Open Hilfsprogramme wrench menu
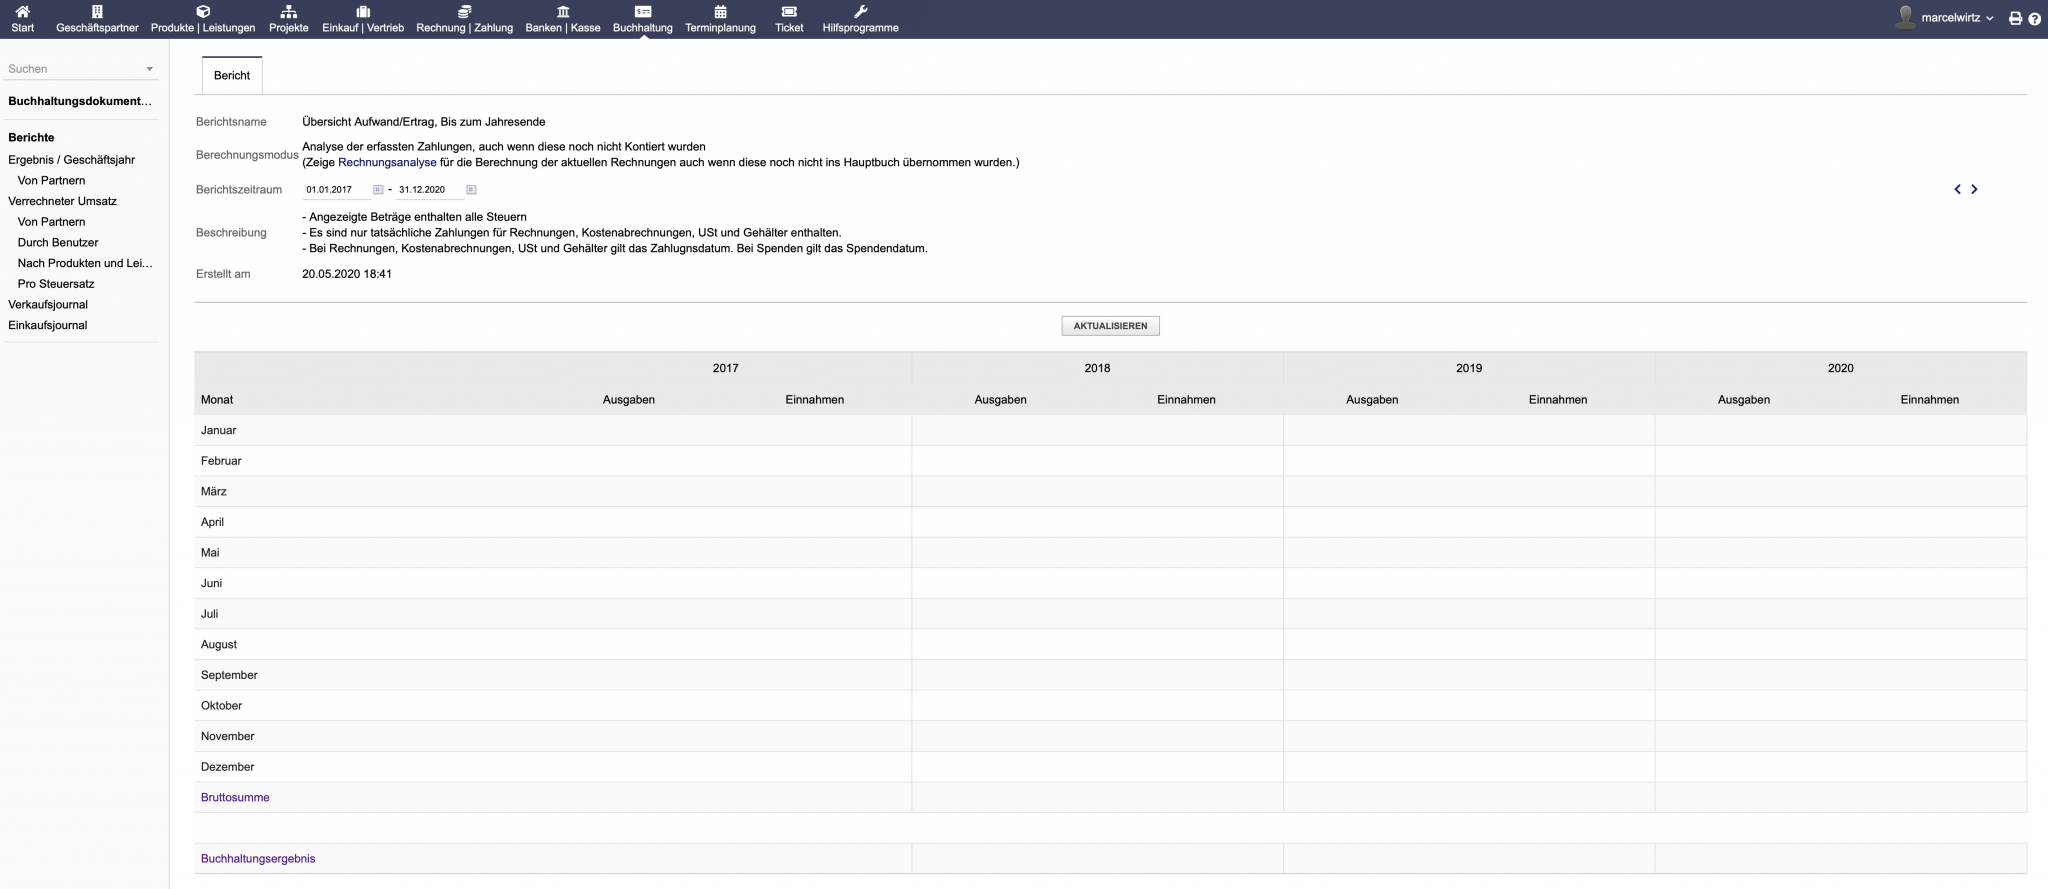Image resolution: width=2048 pixels, height=889 pixels. [x=860, y=19]
